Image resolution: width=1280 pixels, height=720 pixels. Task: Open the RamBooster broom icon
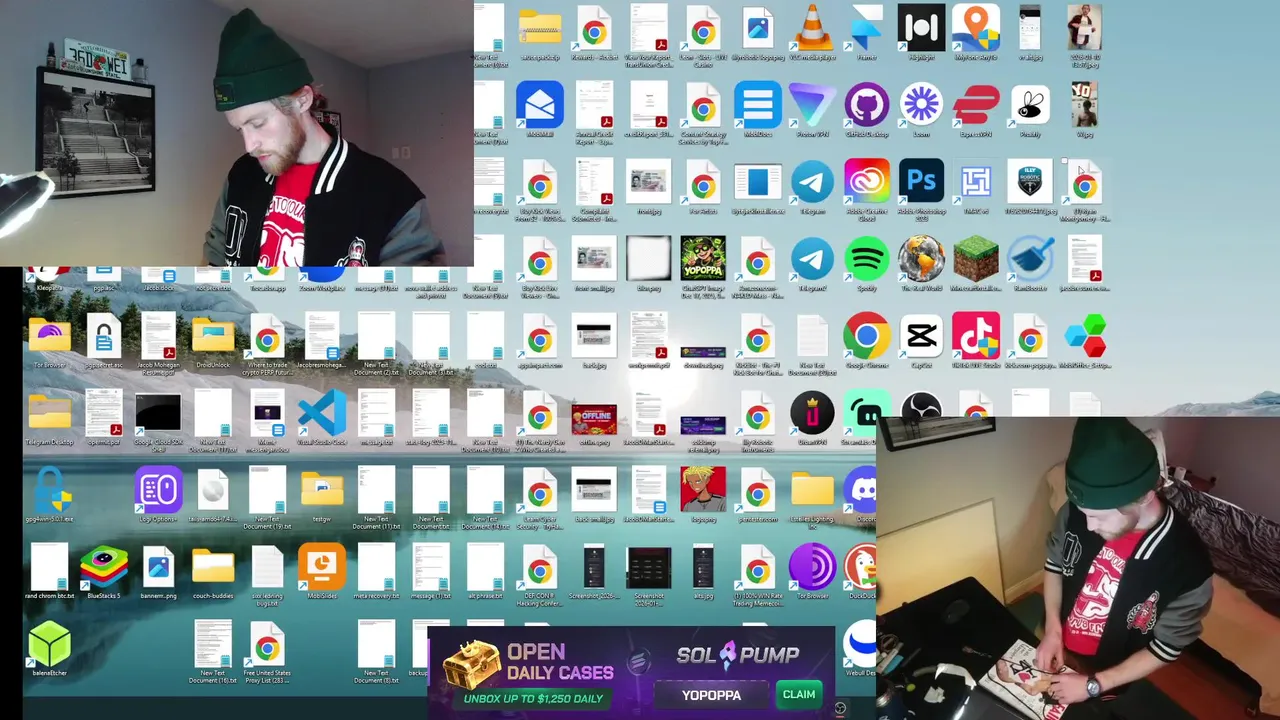point(1030,260)
